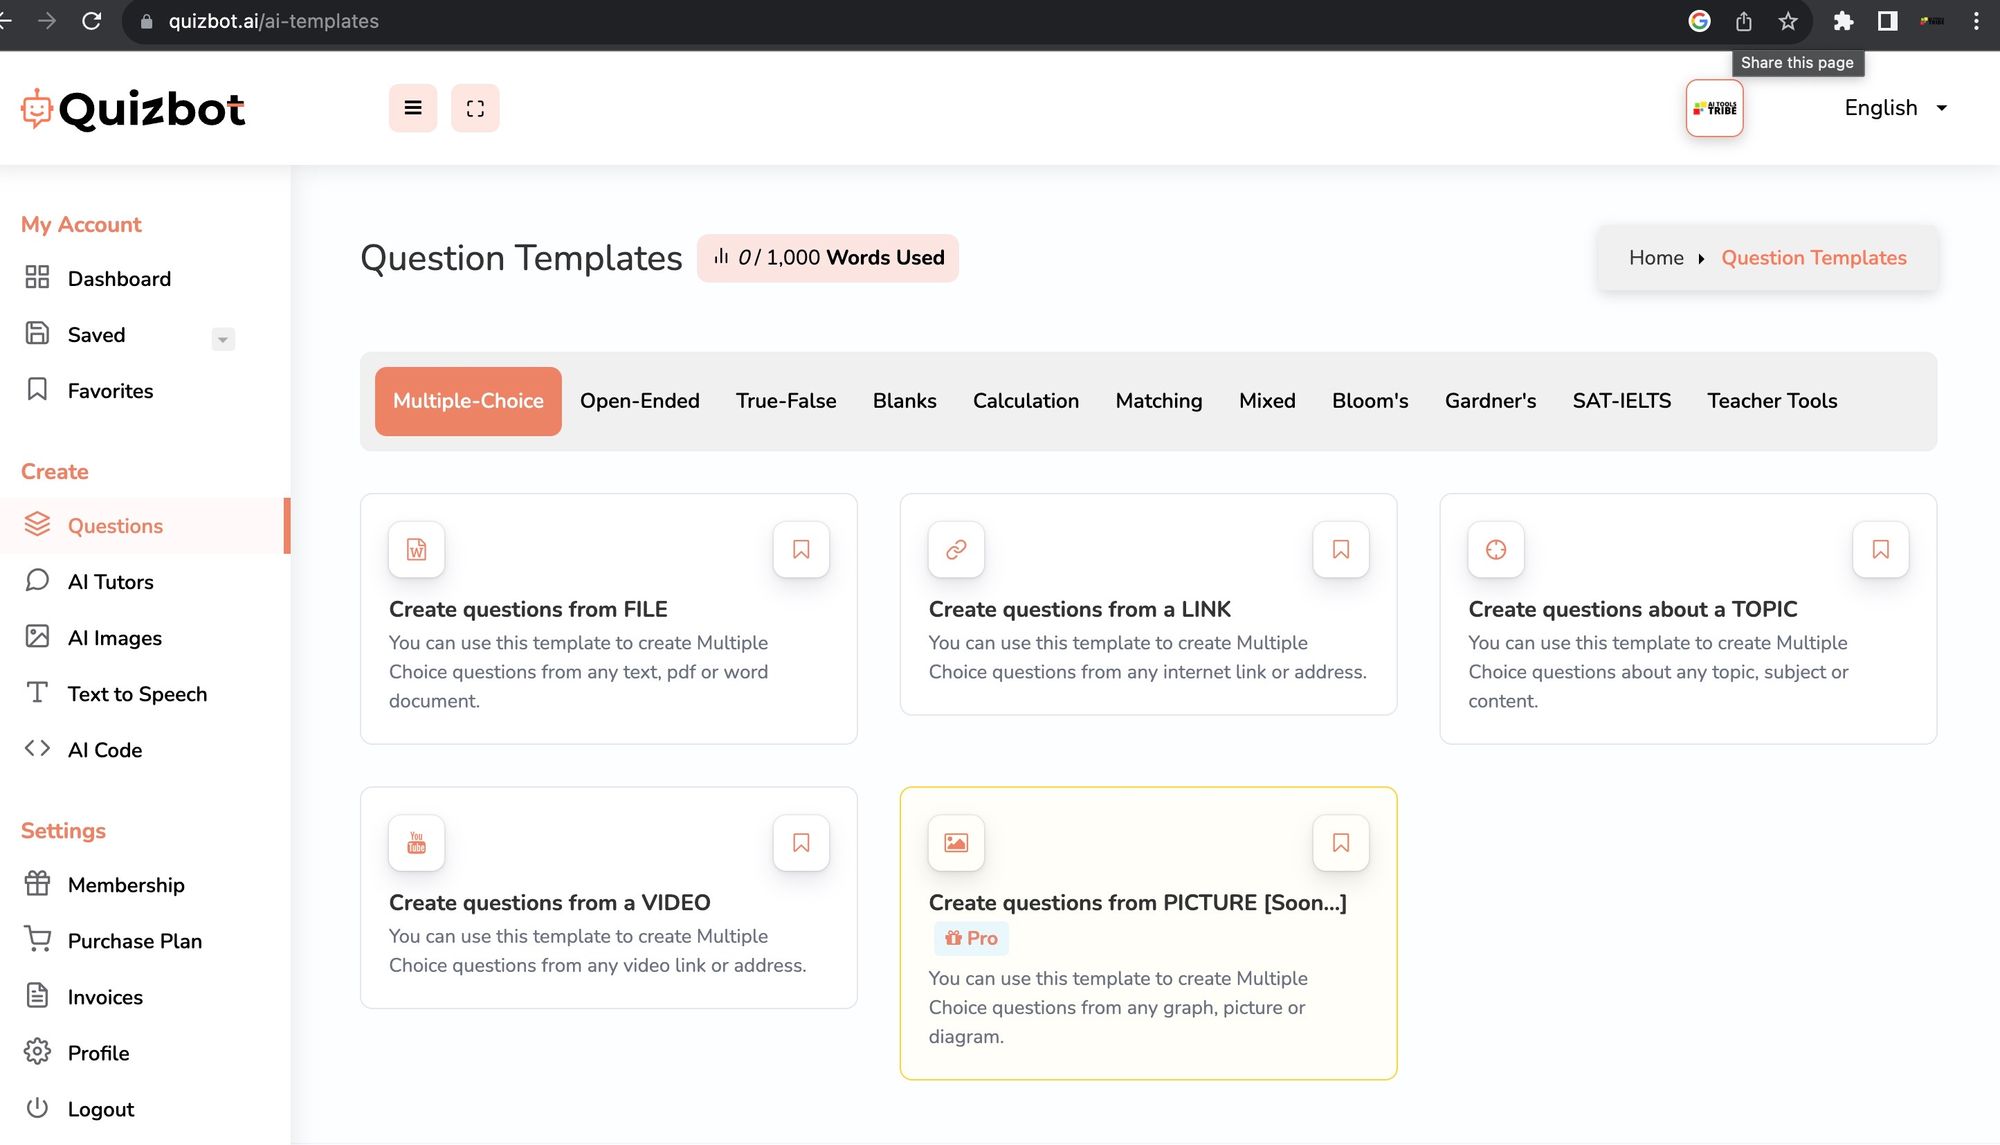
Task: Open the browser extensions puzzle icon
Action: pos(1842,21)
